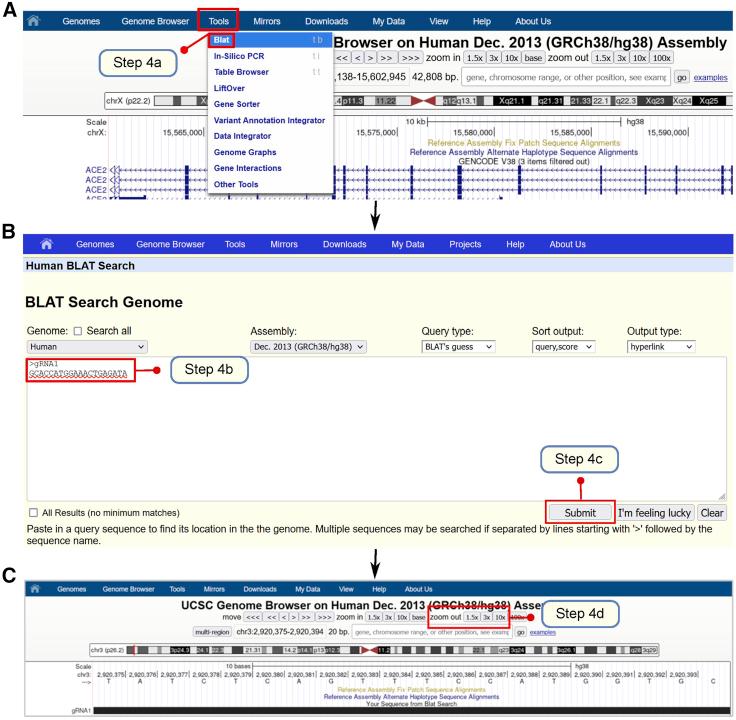This screenshot has height=720, width=736.
Task: Open Projects menu on BLAT Search page
Action: [465, 244]
